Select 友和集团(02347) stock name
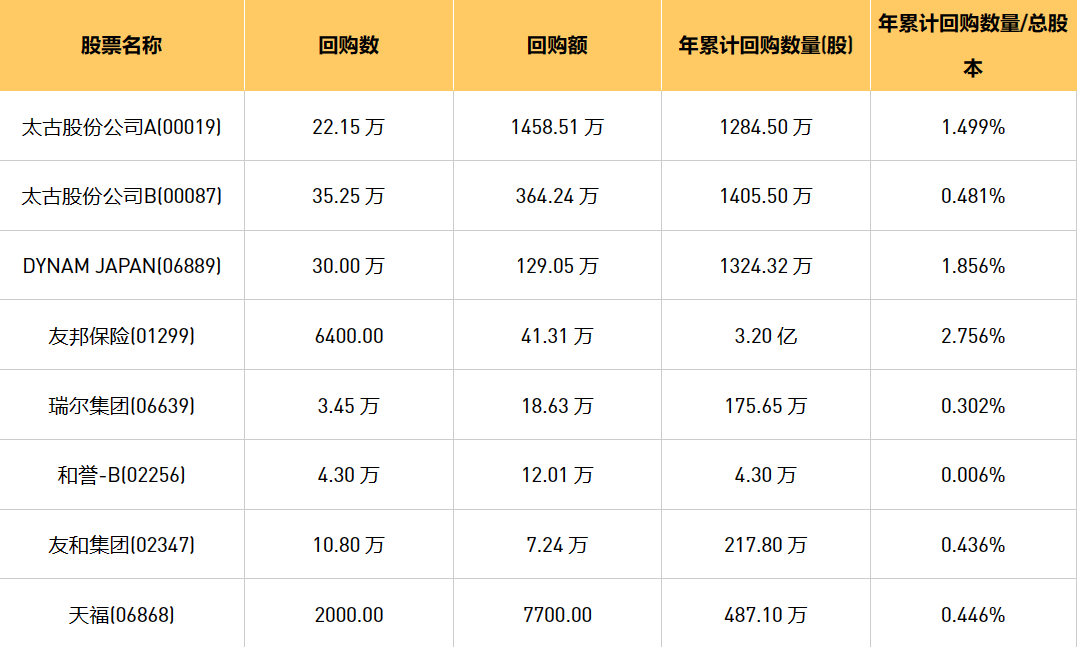 tap(121, 545)
